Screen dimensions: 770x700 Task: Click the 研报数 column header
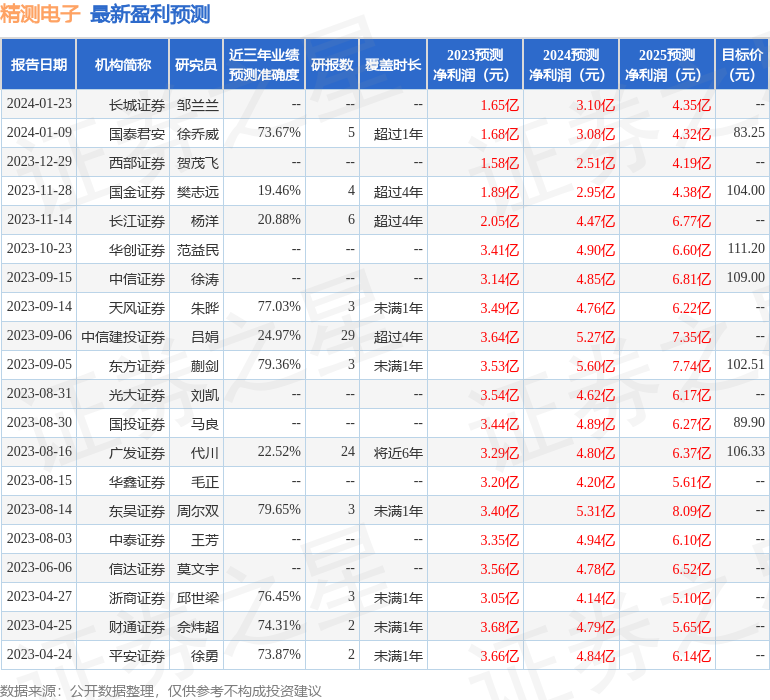(x=332, y=64)
